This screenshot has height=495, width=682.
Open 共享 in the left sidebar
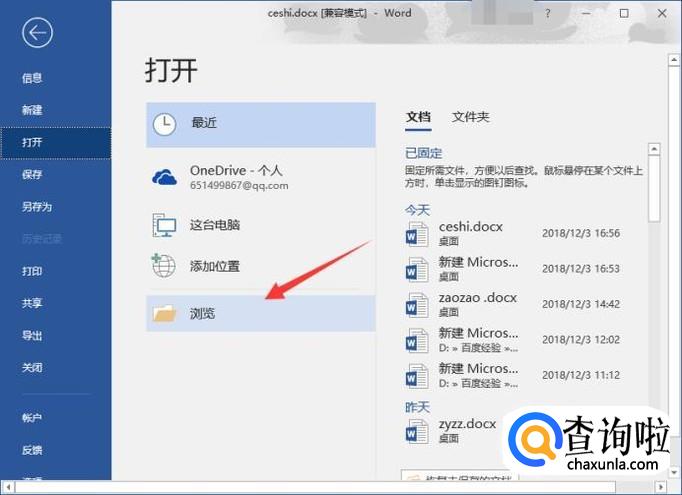click(x=32, y=303)
